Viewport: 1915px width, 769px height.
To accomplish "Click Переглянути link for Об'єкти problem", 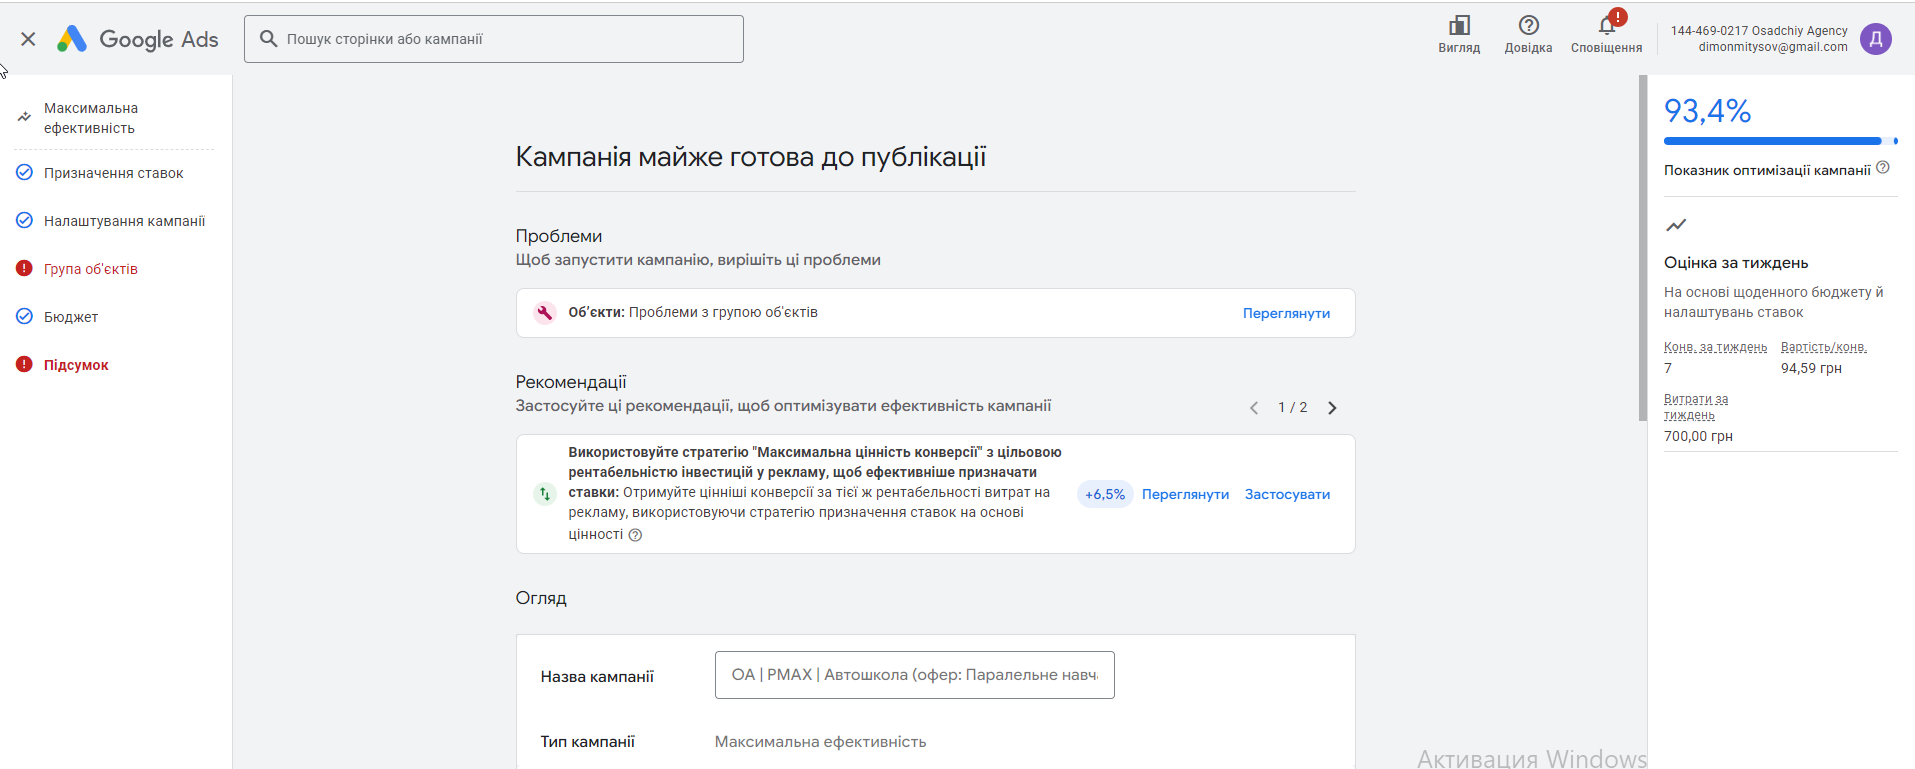I will (1286, 313).
